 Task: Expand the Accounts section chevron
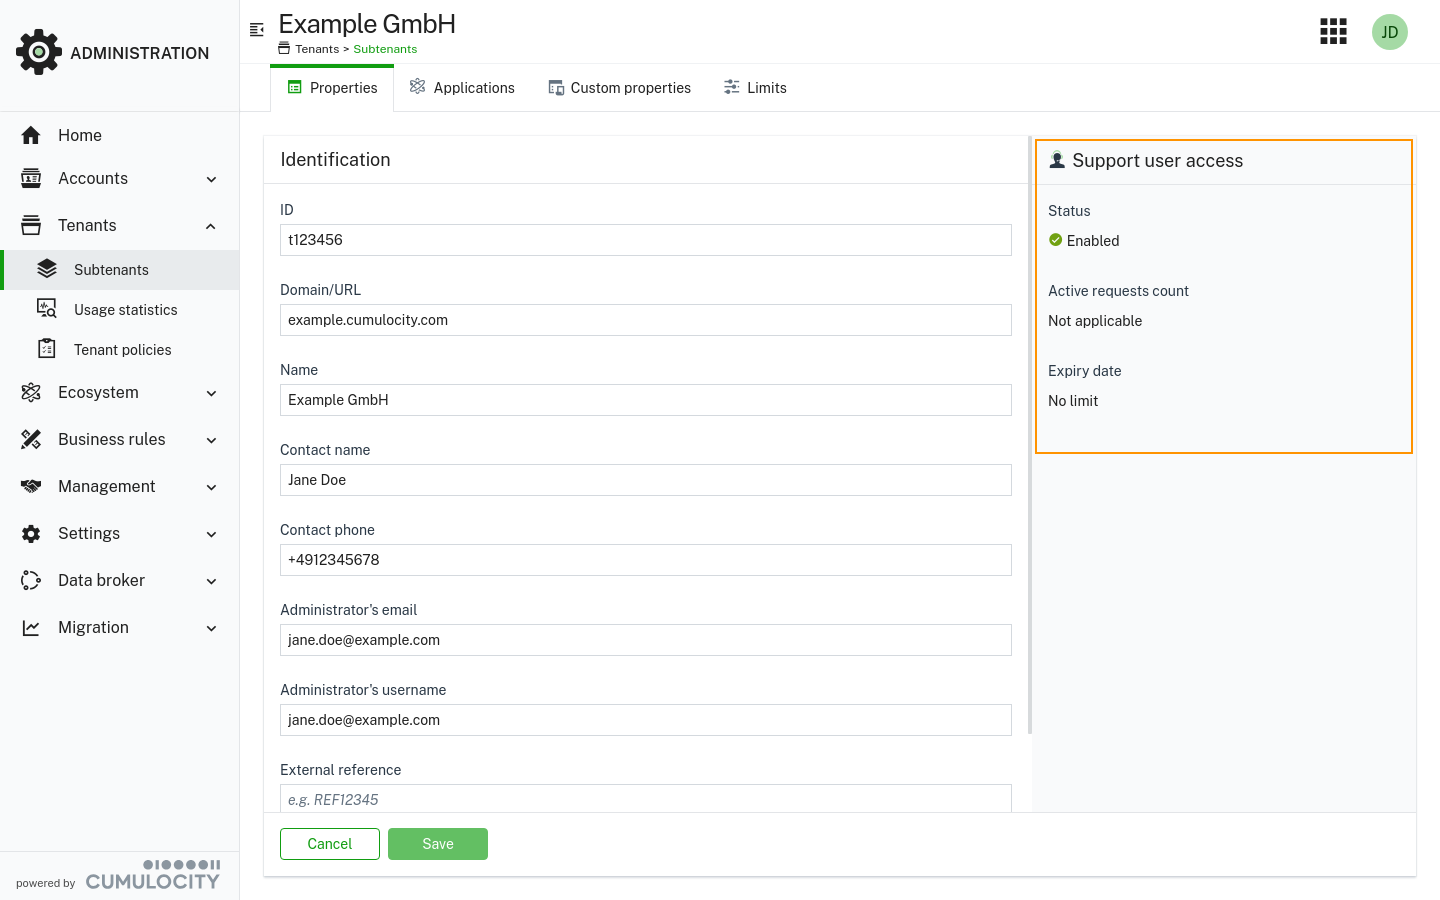211,179
